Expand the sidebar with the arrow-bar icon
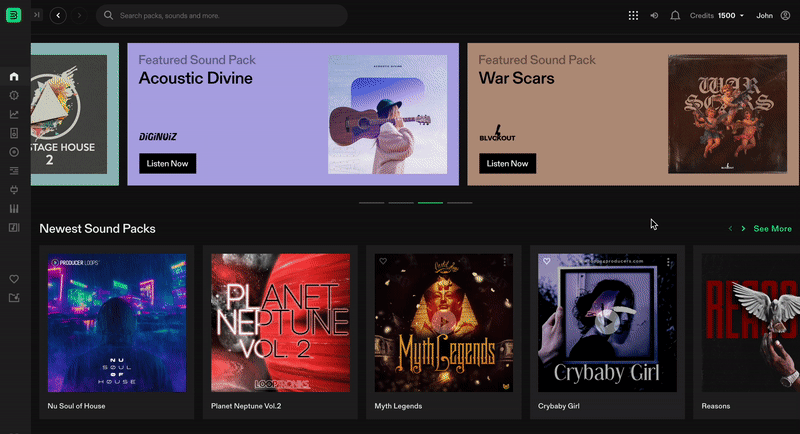 pyautogui.click(x=37, y=15)
